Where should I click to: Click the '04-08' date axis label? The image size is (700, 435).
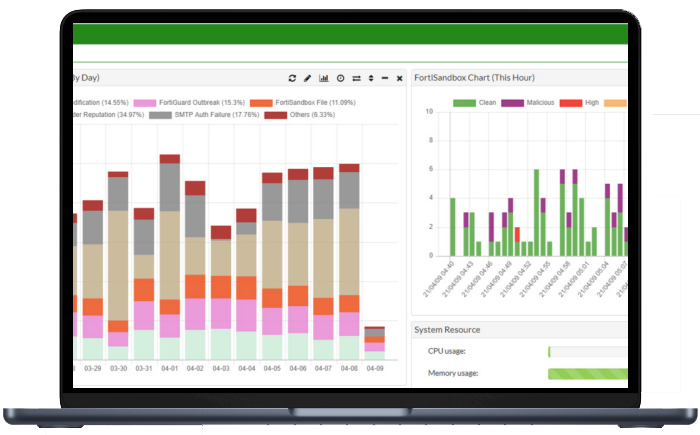pos(349,368)
